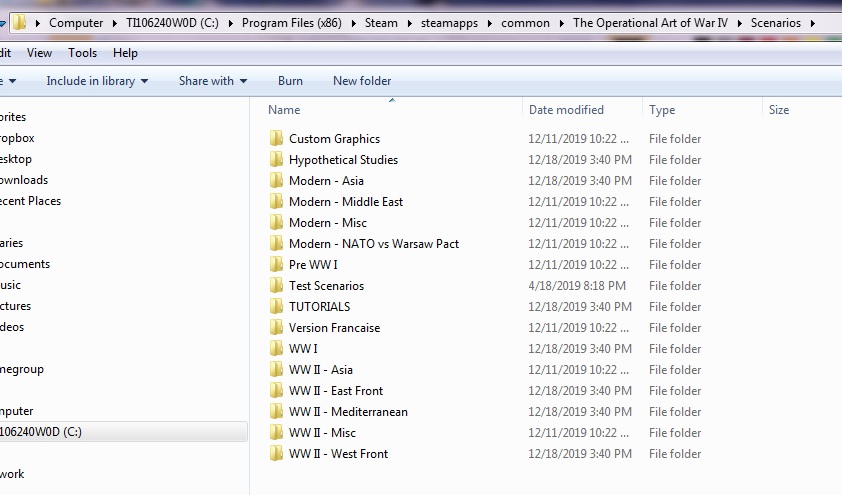Viewport: 842px width, 495px height.
Task: Select the Version Francaise folder icon
Action: [276, 327]
